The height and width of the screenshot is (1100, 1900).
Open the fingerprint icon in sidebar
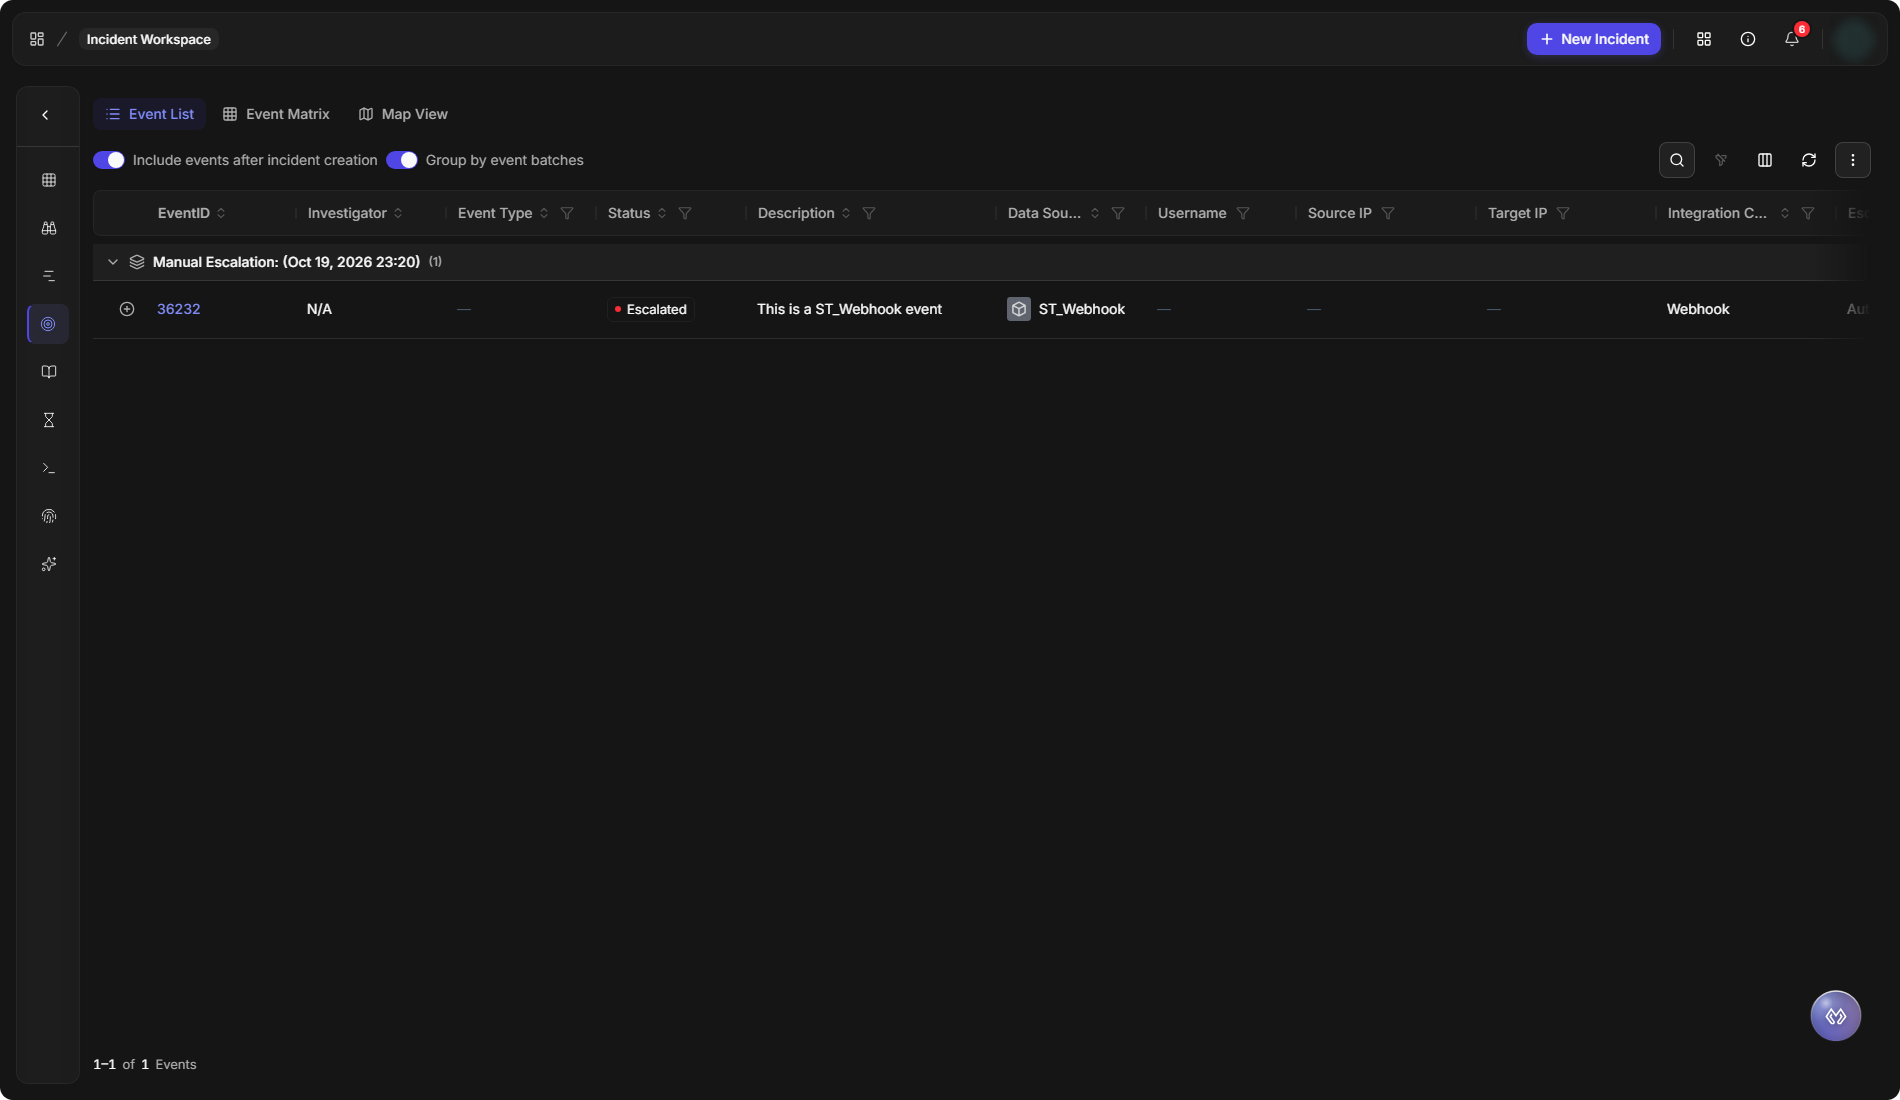click(48, 516)
